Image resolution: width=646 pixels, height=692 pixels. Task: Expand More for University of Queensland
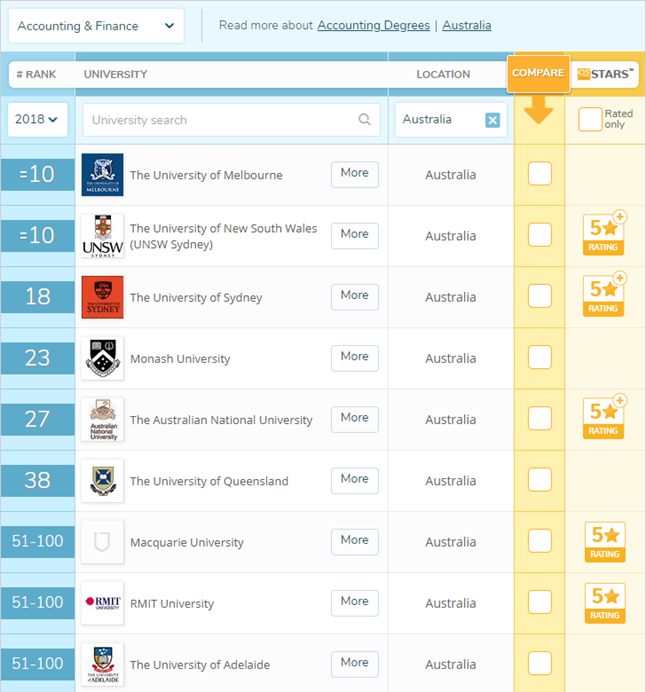tap(355, 479)
